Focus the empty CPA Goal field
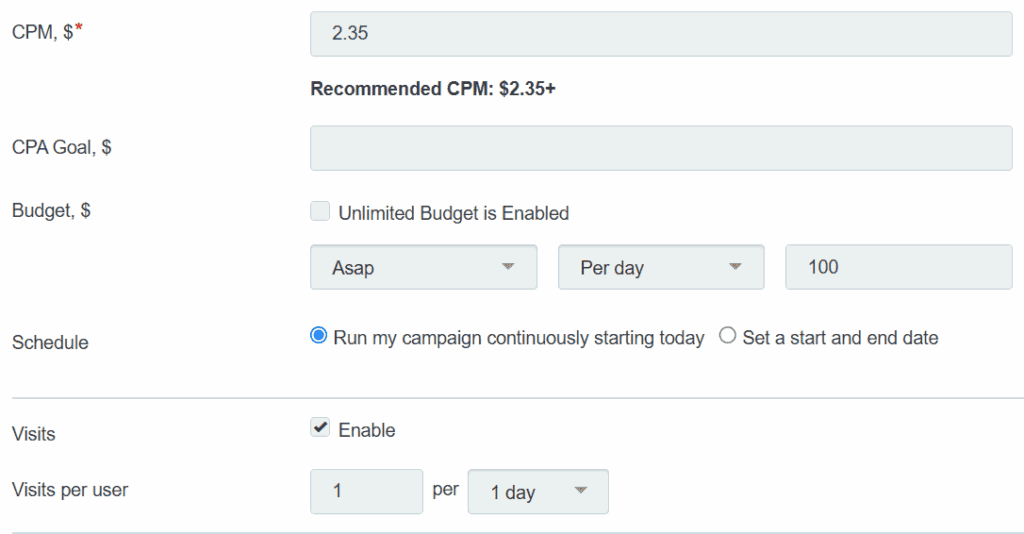This screenshot has width=1024, height=534. (661, 148)
